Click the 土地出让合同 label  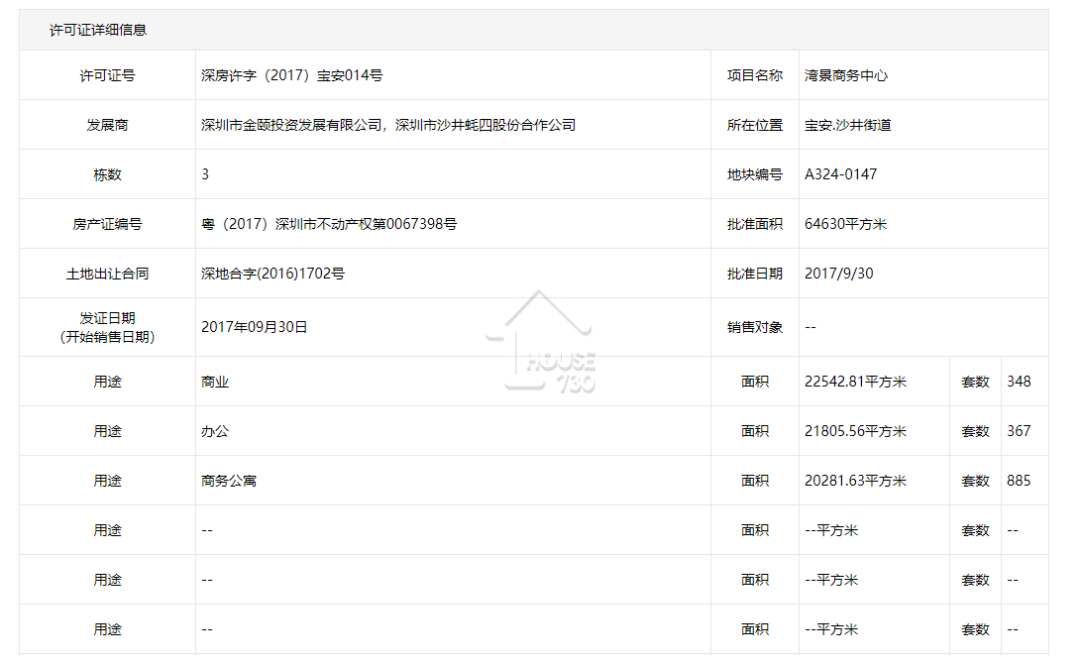point(107,274)
